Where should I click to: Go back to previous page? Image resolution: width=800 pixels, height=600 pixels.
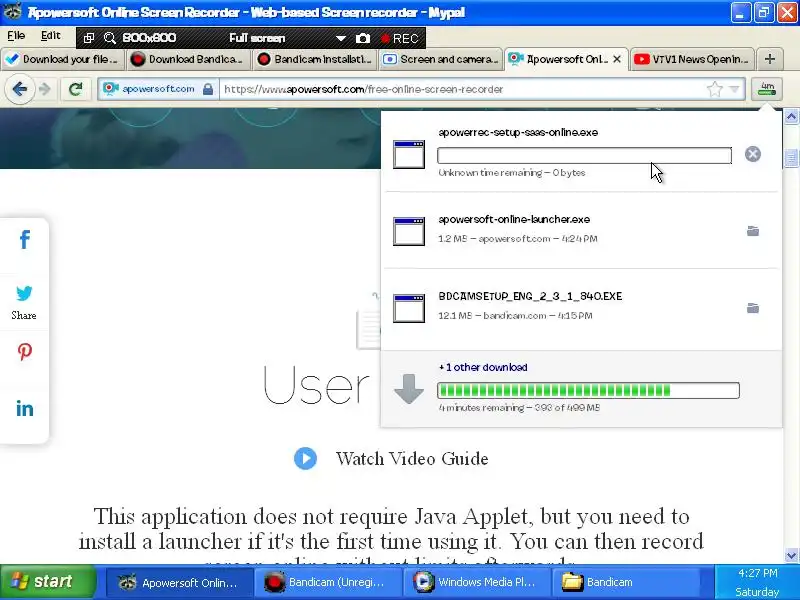19,89
